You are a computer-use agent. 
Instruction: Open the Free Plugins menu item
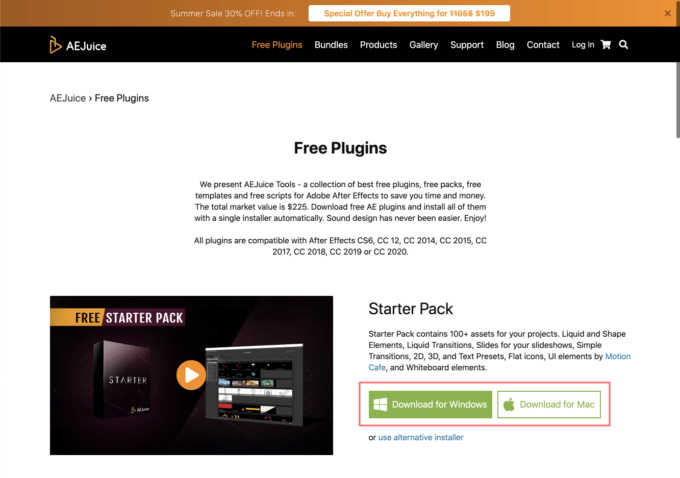pos(277,45)
